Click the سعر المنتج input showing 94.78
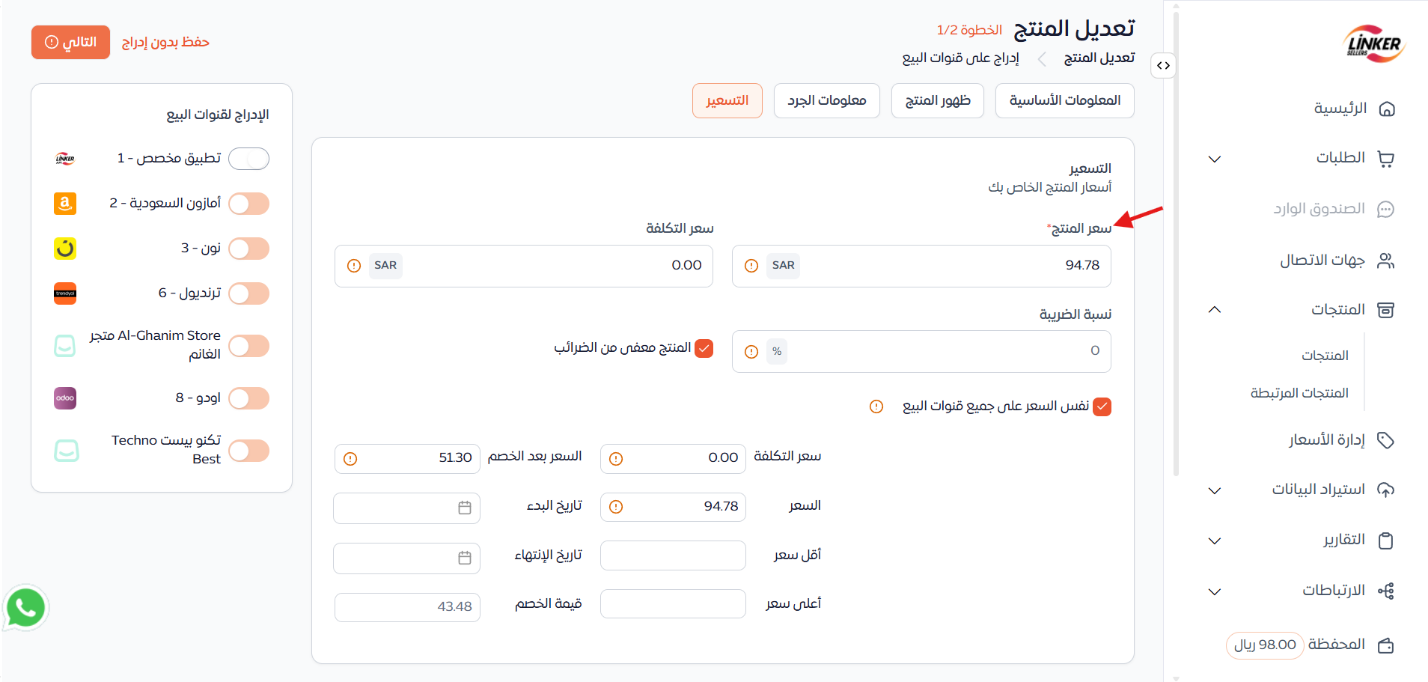The image size is (1428, 682). pos(921,266)
